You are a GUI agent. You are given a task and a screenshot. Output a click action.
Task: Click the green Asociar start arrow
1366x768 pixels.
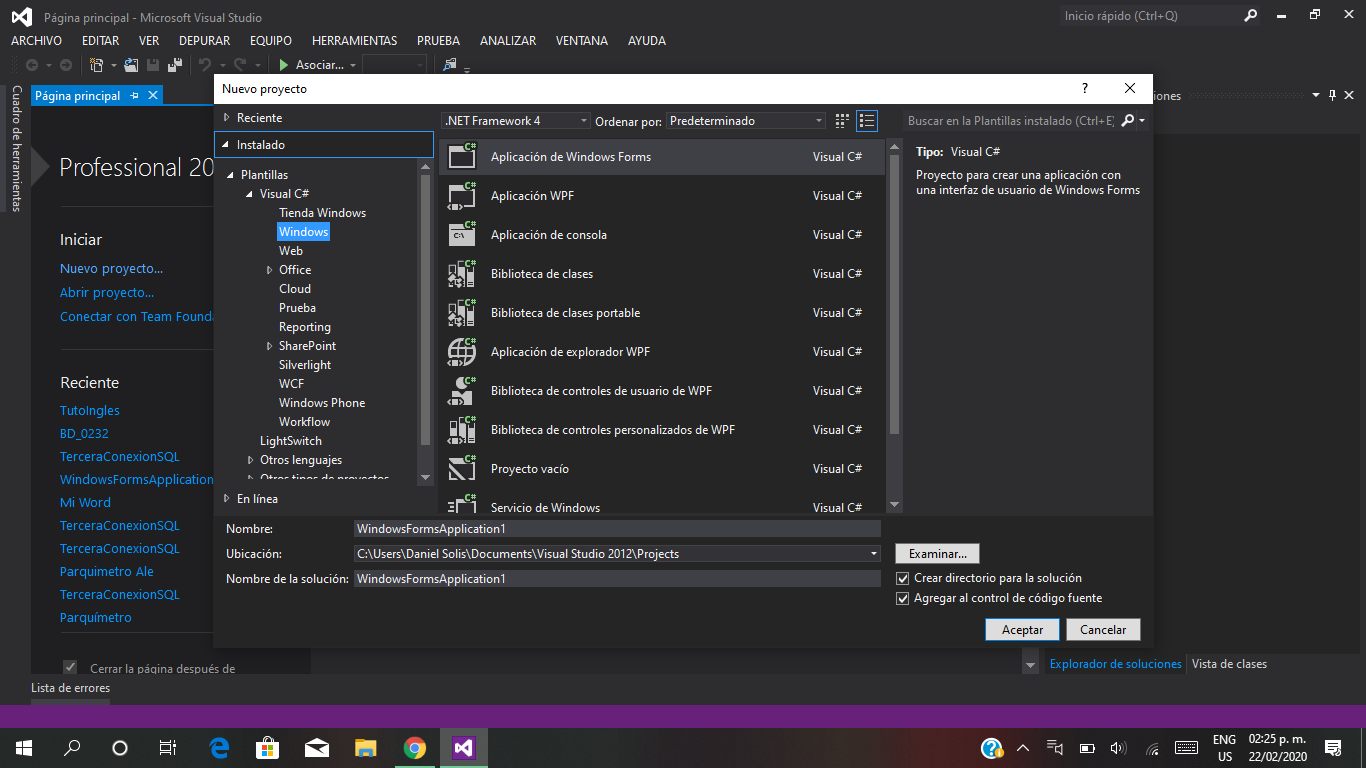[284, 65]
